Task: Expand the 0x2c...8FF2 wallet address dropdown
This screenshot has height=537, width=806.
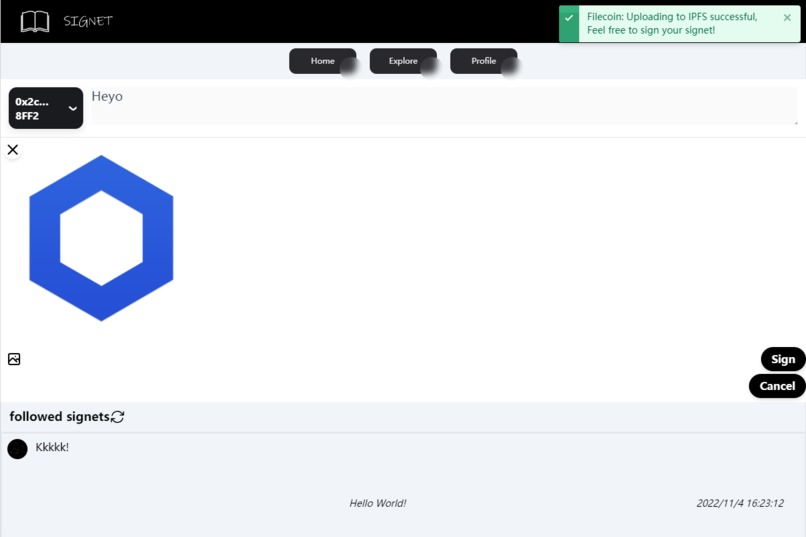Action: click(46, 108)
